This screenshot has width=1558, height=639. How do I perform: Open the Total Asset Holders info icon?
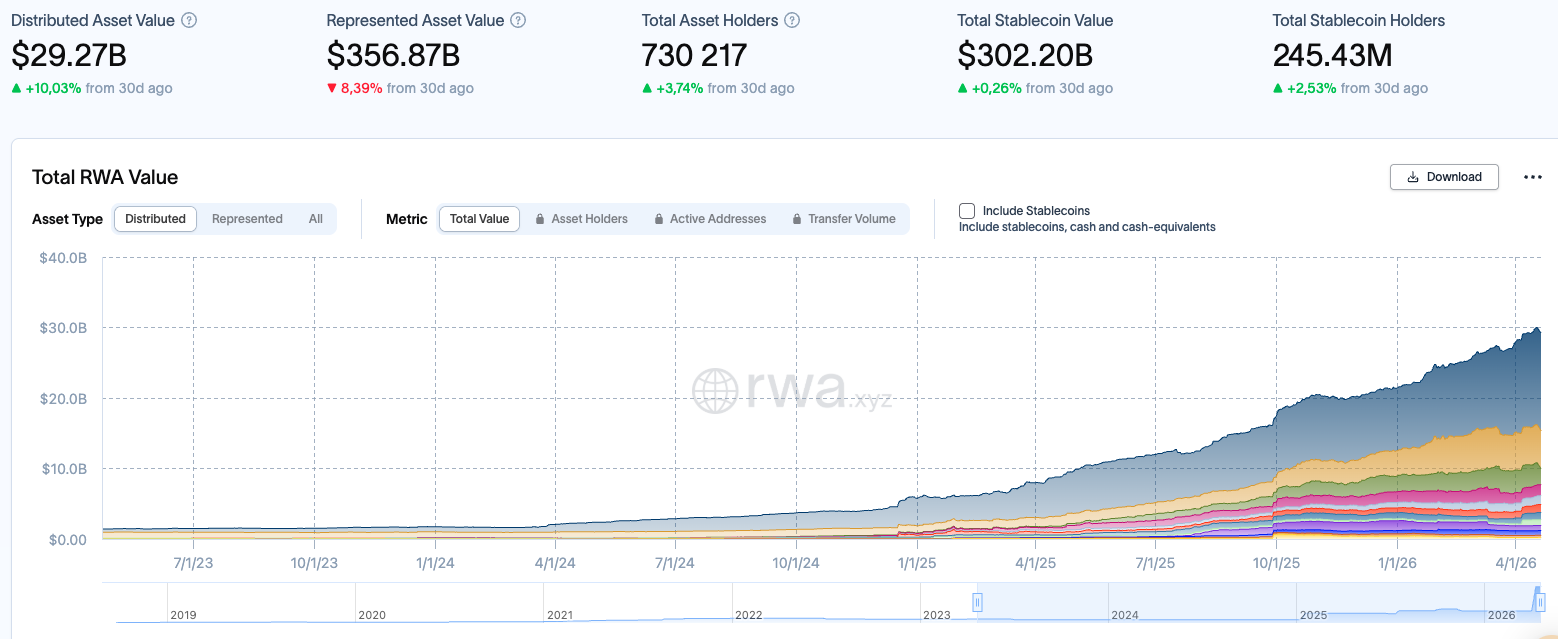pyautogui.click(x=792, y=20)
